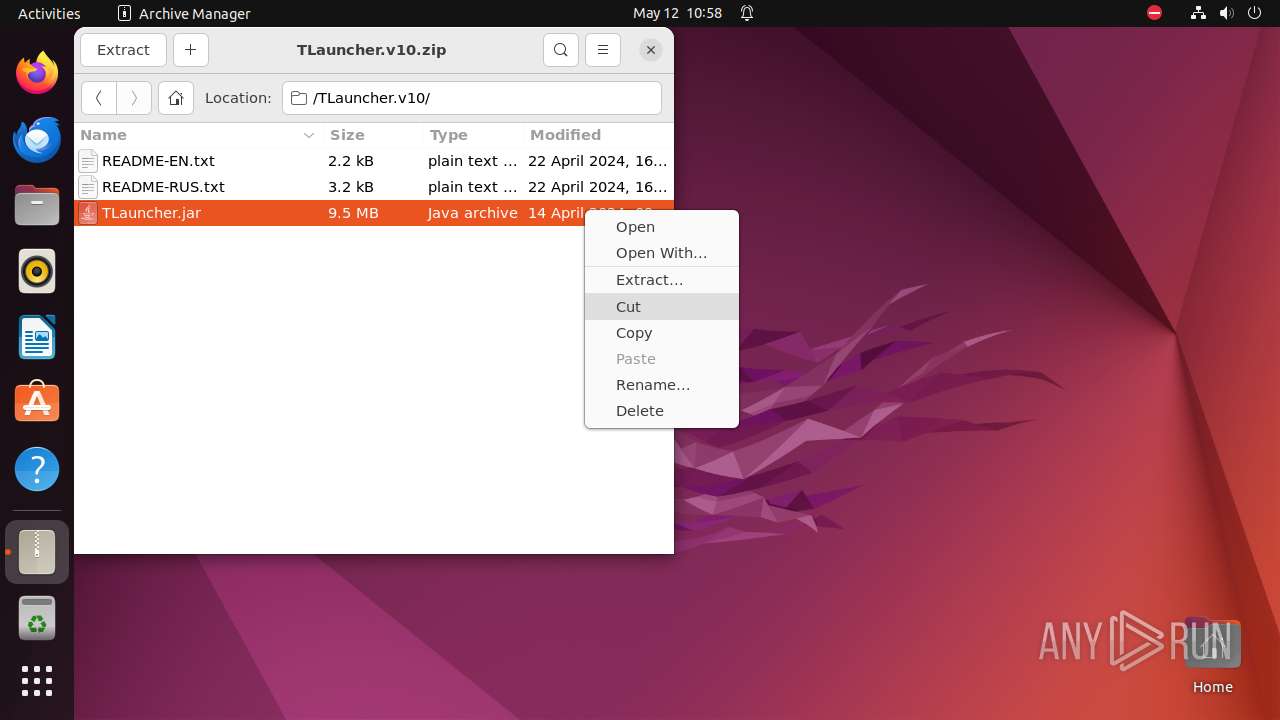Choose Cut in the context menu
The width and height of the screenshot is (1280, 720).
point(661,307)
